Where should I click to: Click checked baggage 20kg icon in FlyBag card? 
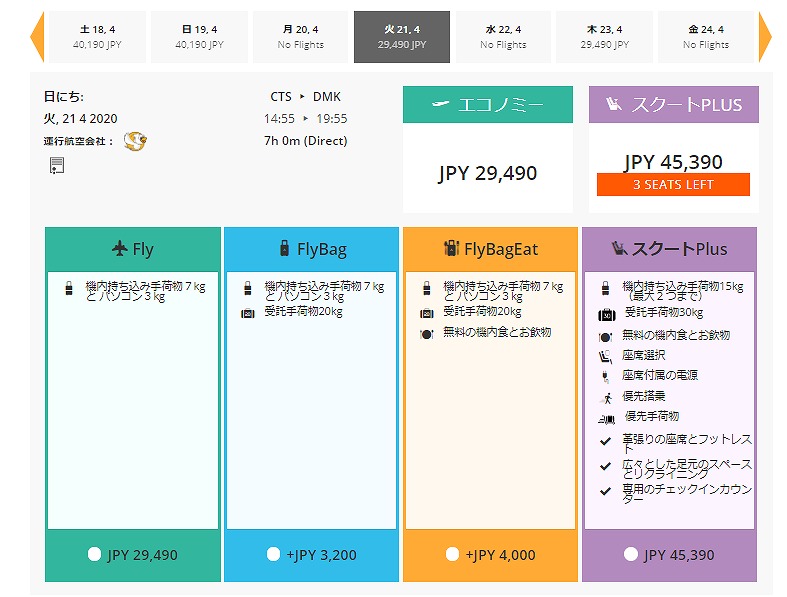point(247,314)
